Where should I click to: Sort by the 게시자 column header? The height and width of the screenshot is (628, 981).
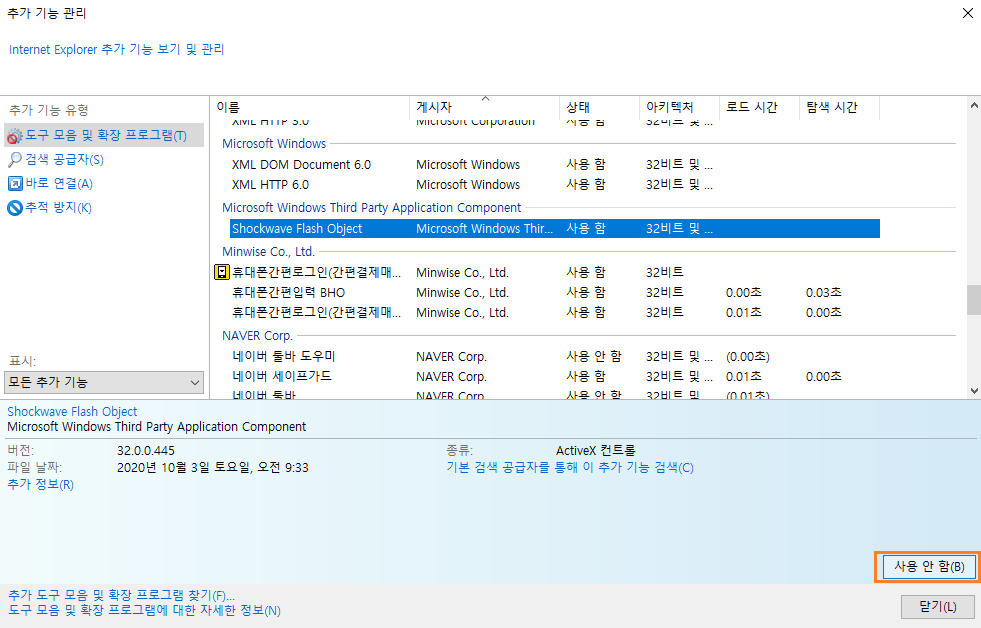484,107
